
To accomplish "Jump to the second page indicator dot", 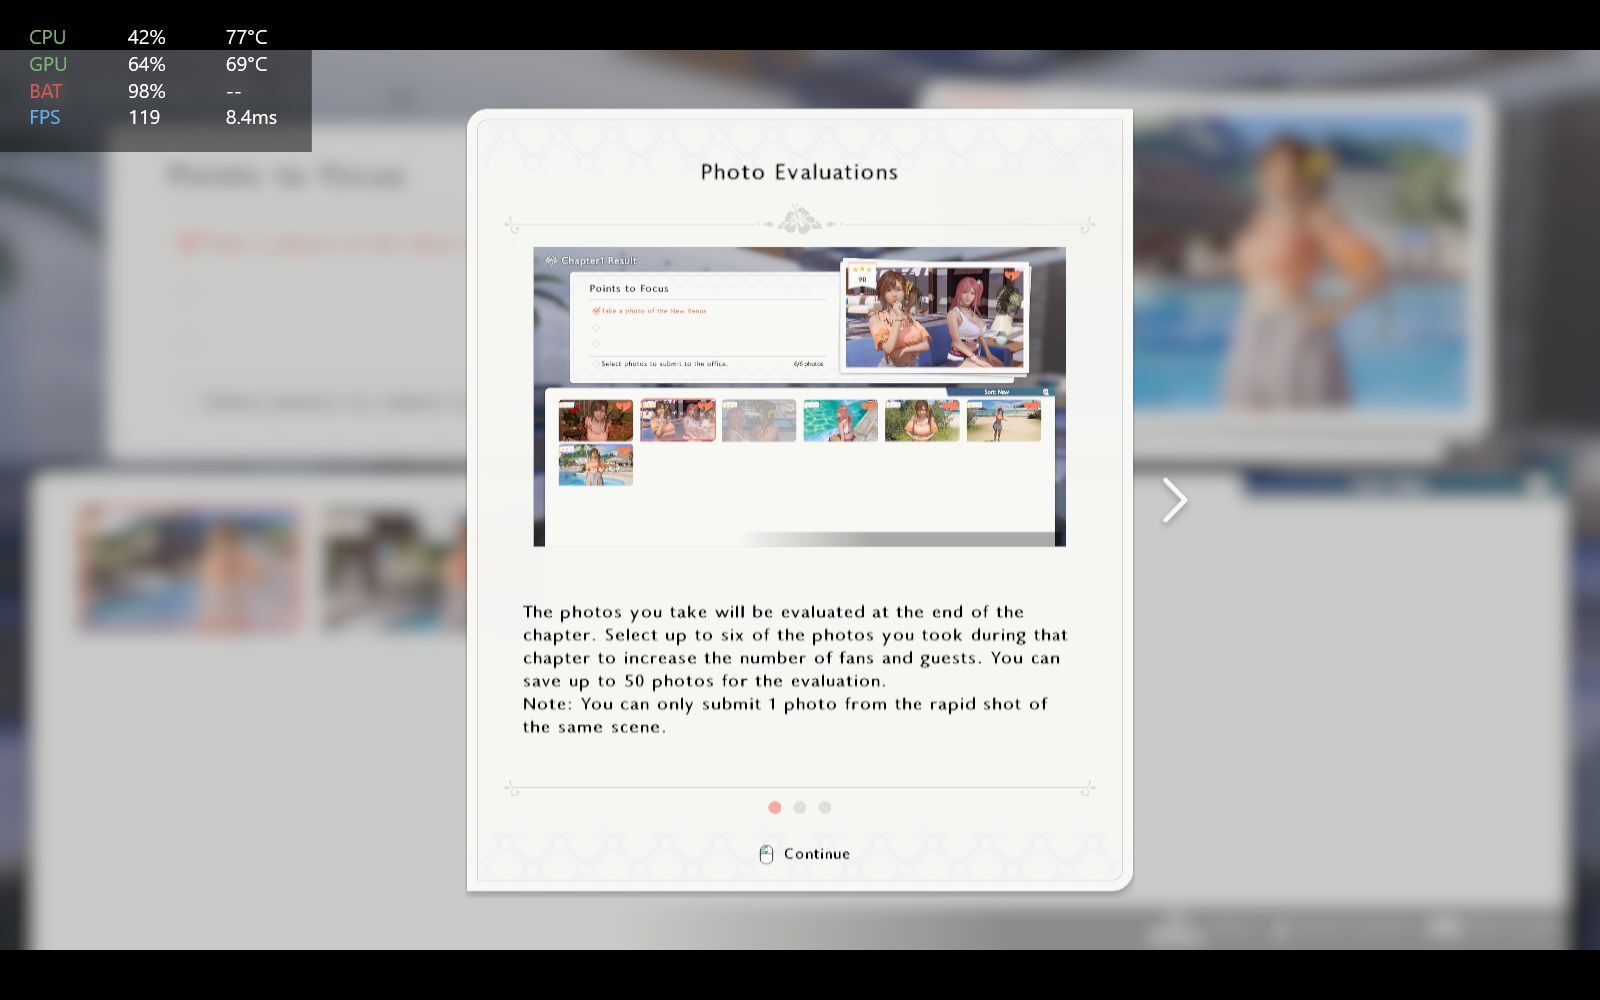I will tap(800, 807).
